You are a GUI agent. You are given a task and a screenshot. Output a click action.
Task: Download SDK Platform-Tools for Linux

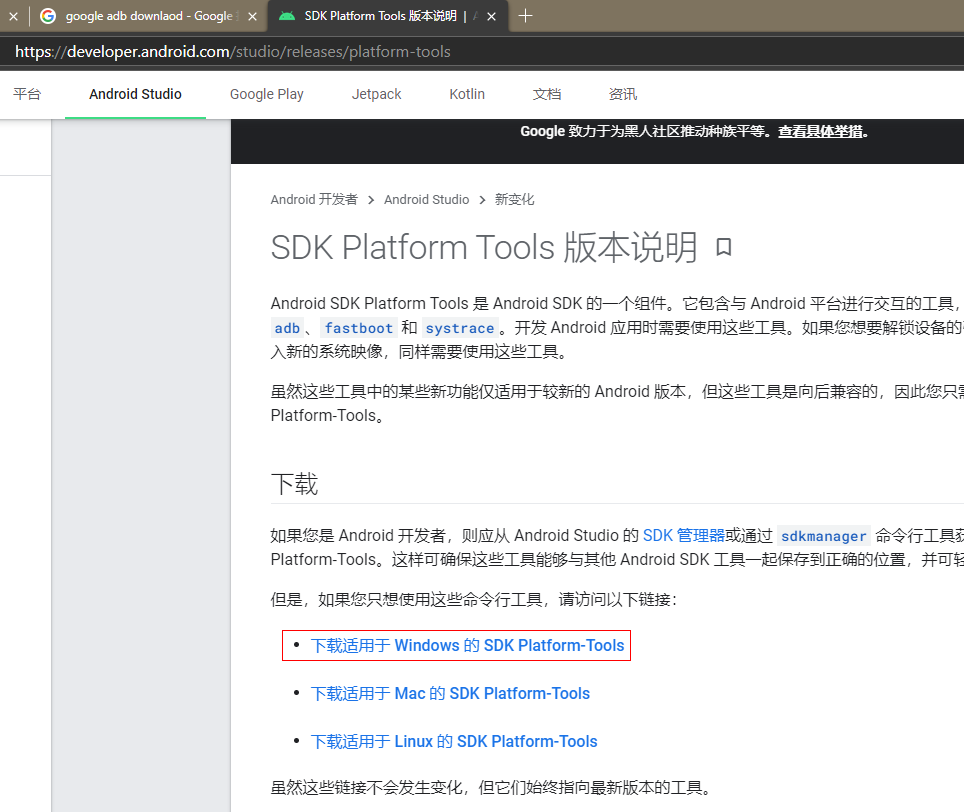[454, 742]
